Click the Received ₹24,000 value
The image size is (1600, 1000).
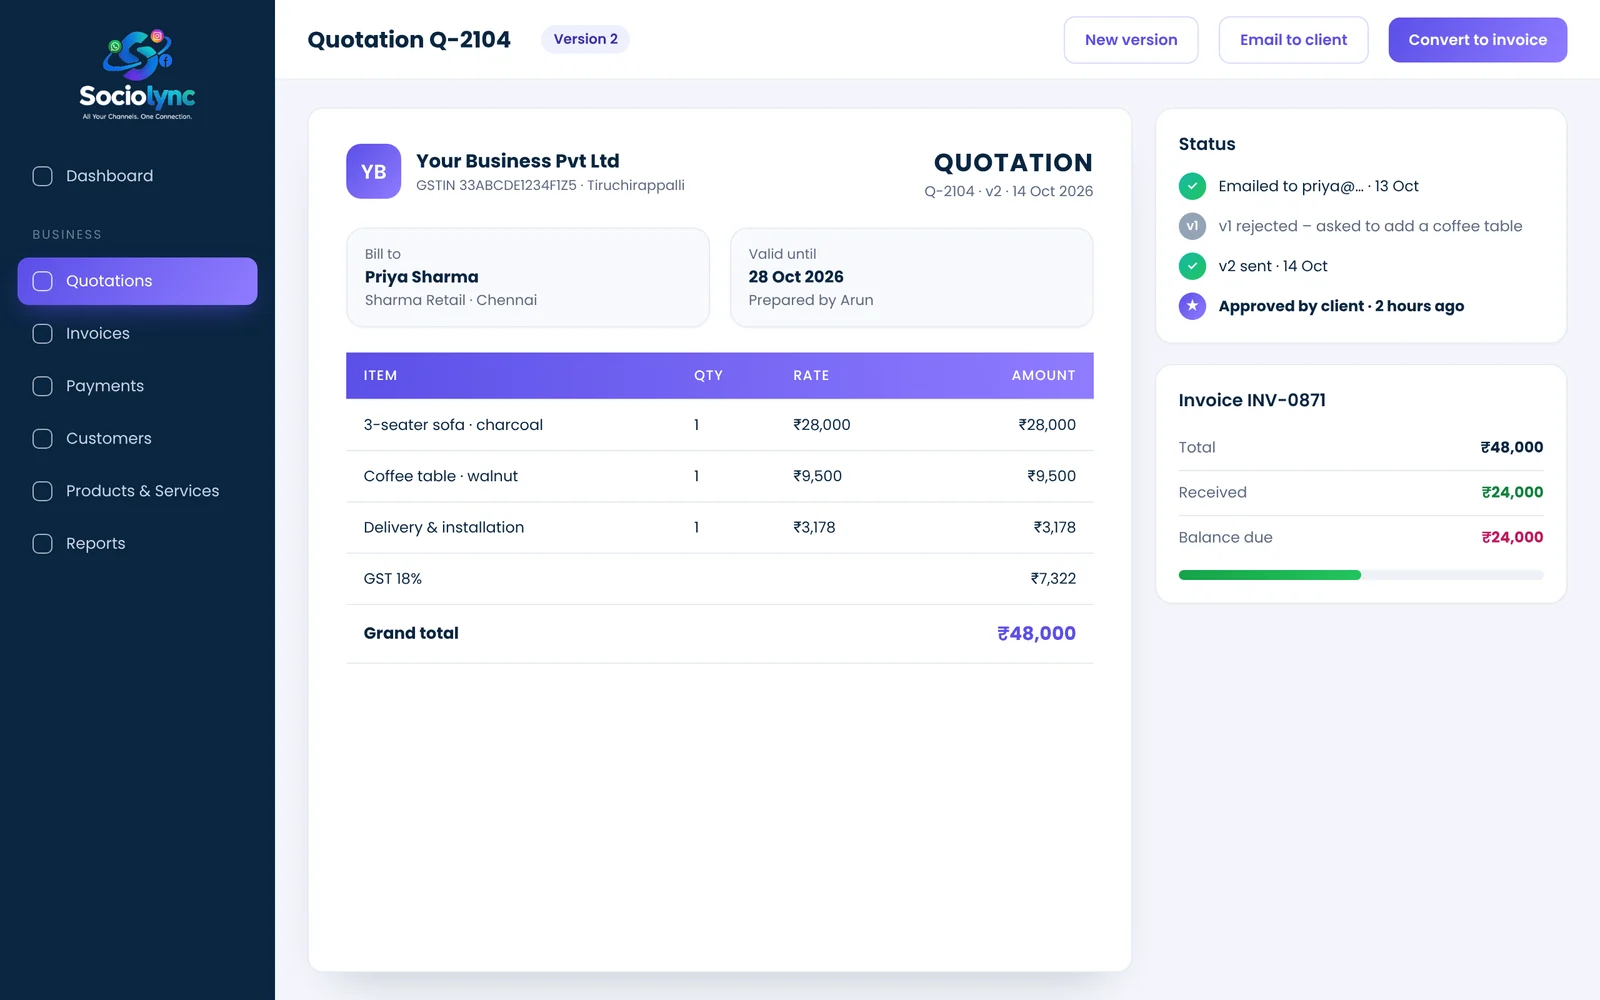1512,492
